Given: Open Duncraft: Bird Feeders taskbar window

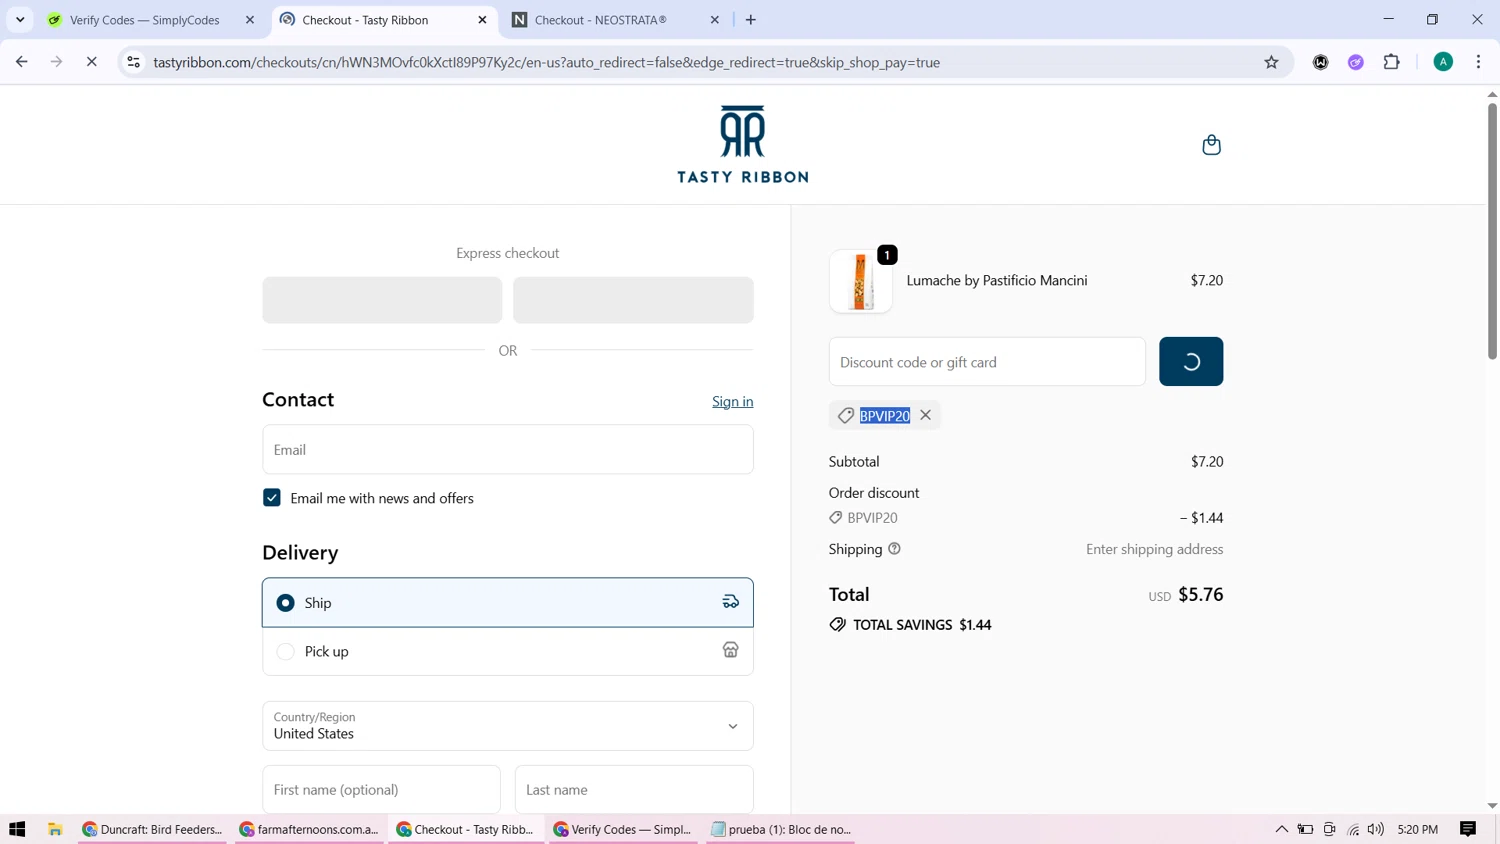Looking at the screenshot, I should pyautogui.click(x=152, y=829).
